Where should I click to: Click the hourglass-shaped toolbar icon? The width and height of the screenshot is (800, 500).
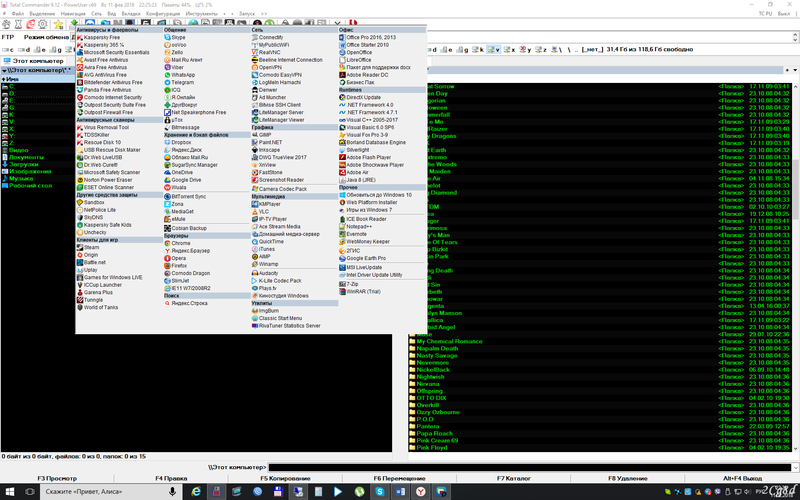18,24
